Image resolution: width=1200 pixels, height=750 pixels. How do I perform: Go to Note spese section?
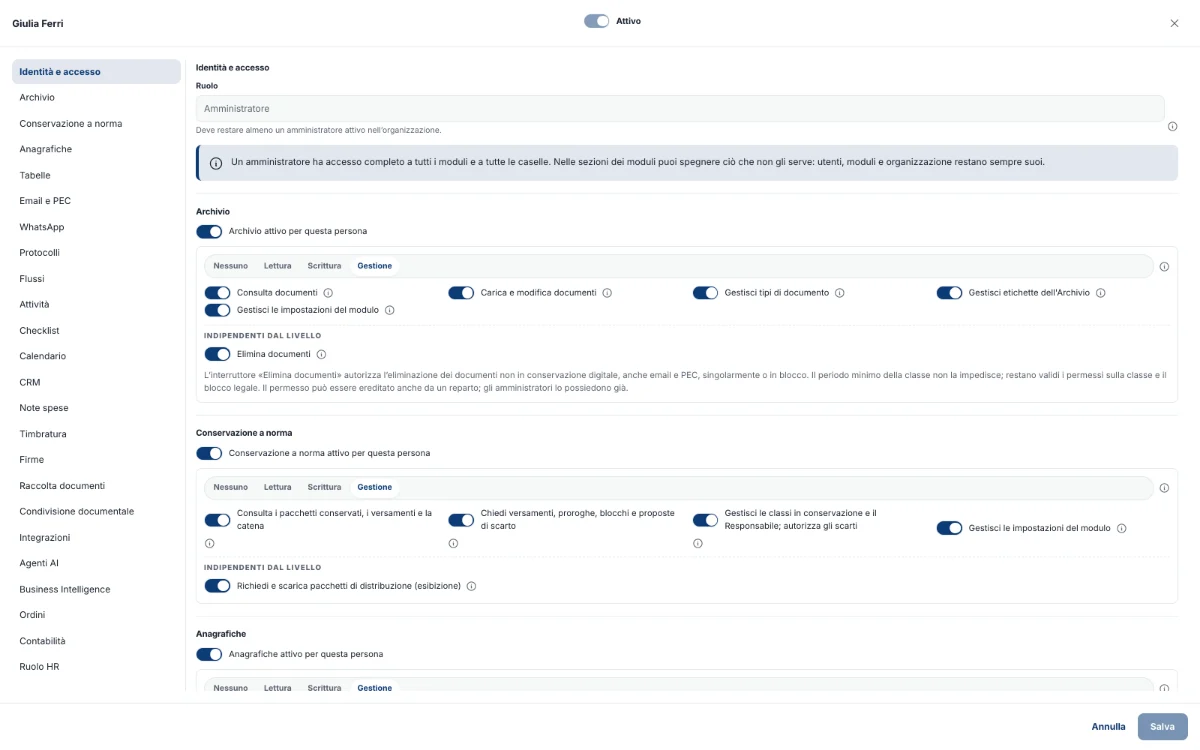click(x=96, y=408)
